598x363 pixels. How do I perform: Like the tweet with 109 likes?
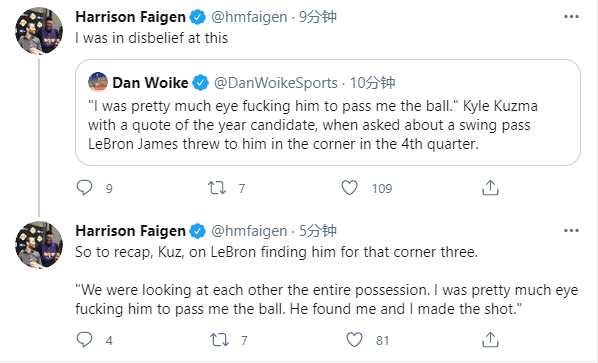point(349,188)
